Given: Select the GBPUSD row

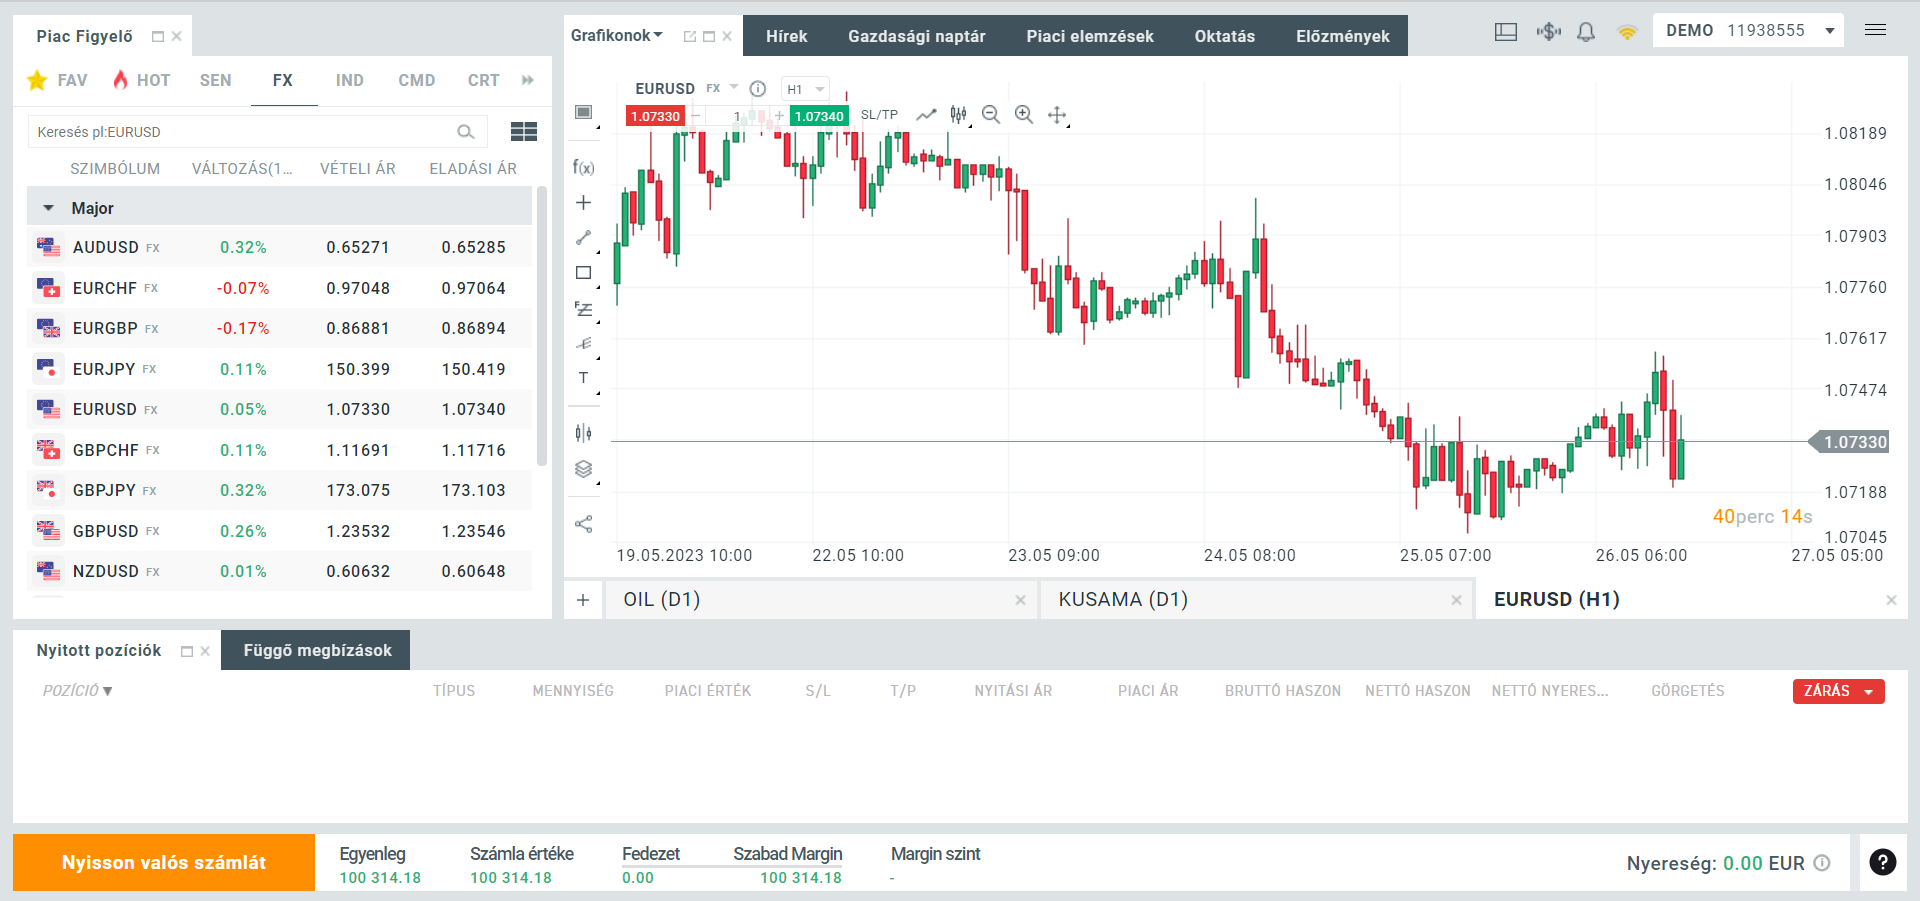Looking at the screenshot, I should (x=280, y=531).
